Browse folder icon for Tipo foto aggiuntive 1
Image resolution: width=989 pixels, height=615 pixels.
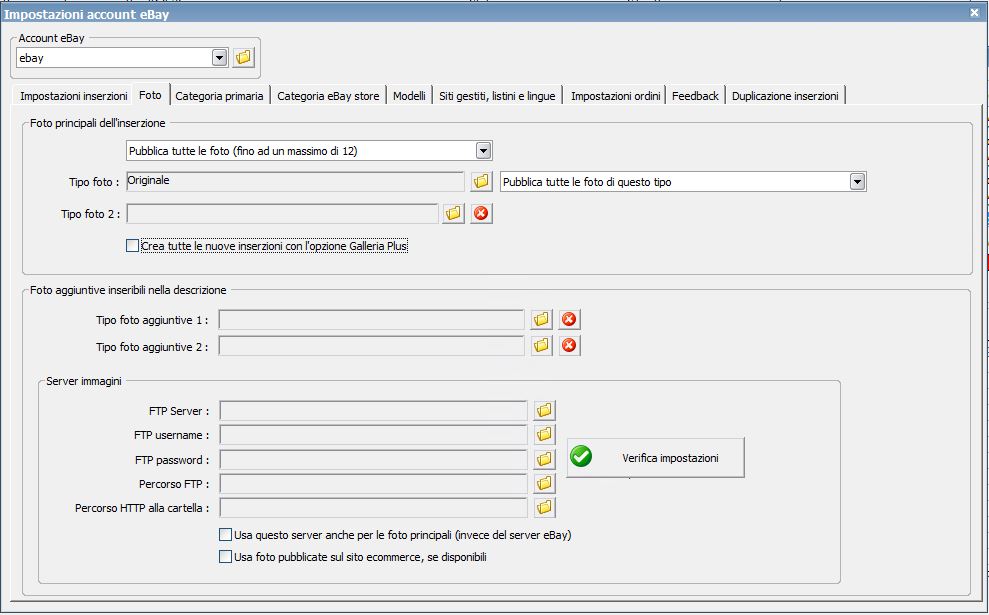point(541,320)
